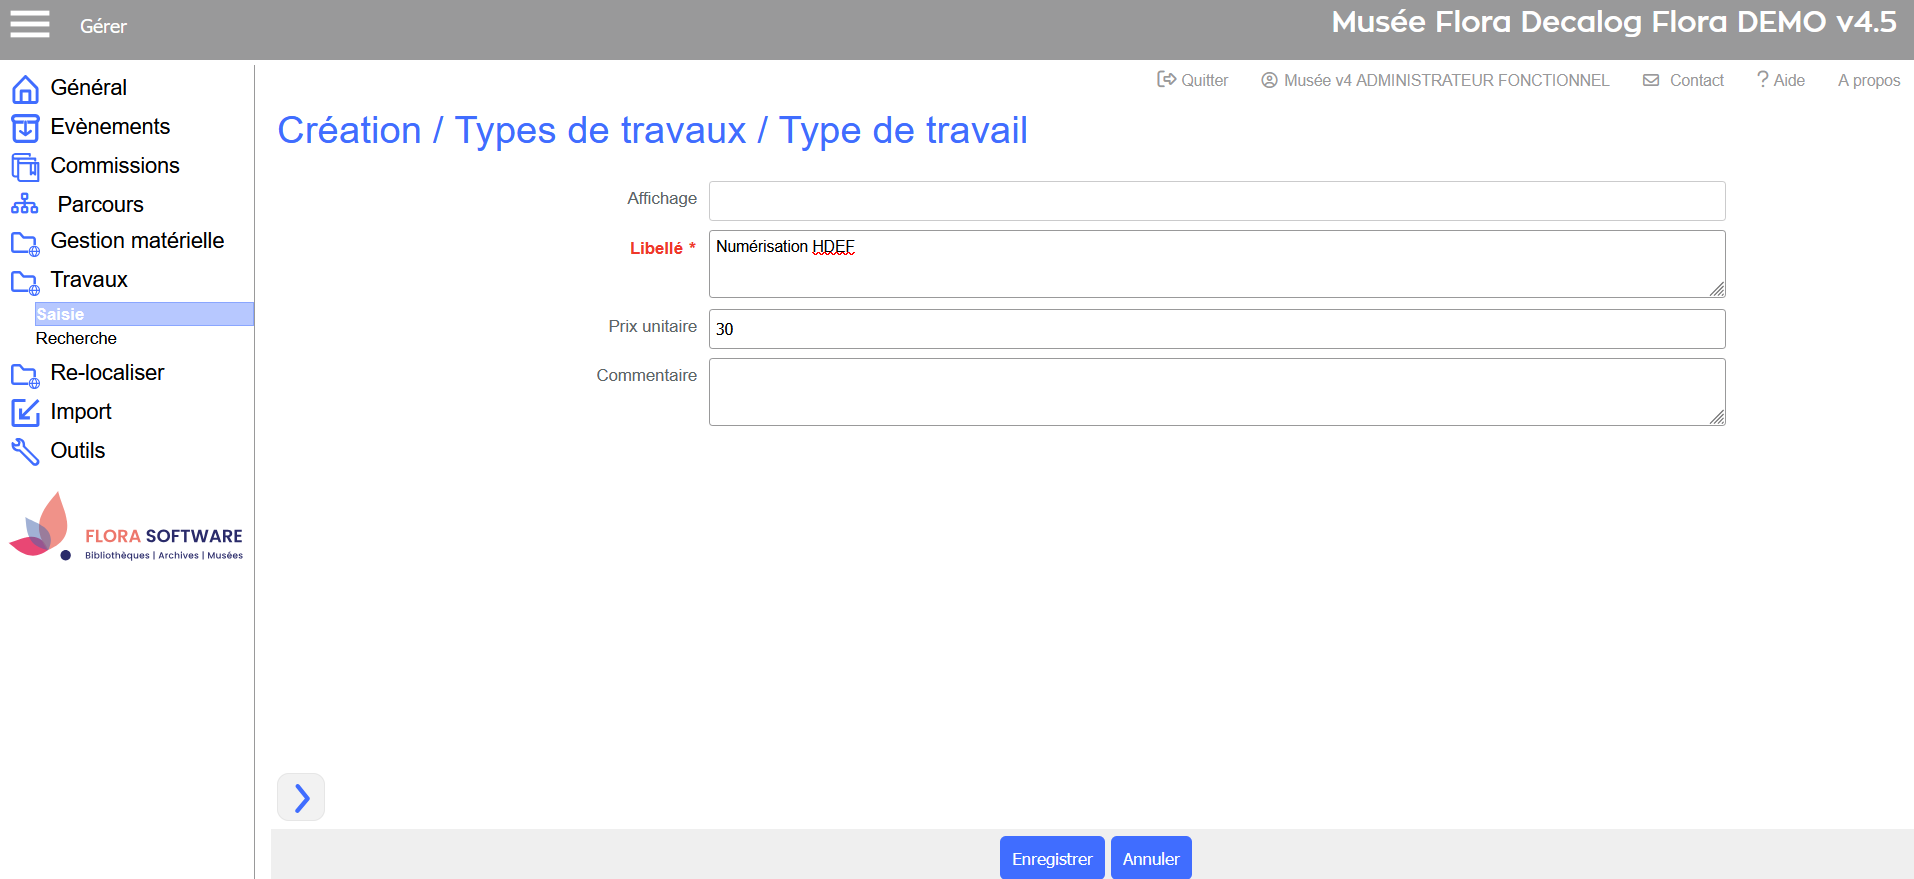Viewport: 1914px width, 879px height.
Task: Collapse the Travaux menu section
Action: tap(89, 280)
